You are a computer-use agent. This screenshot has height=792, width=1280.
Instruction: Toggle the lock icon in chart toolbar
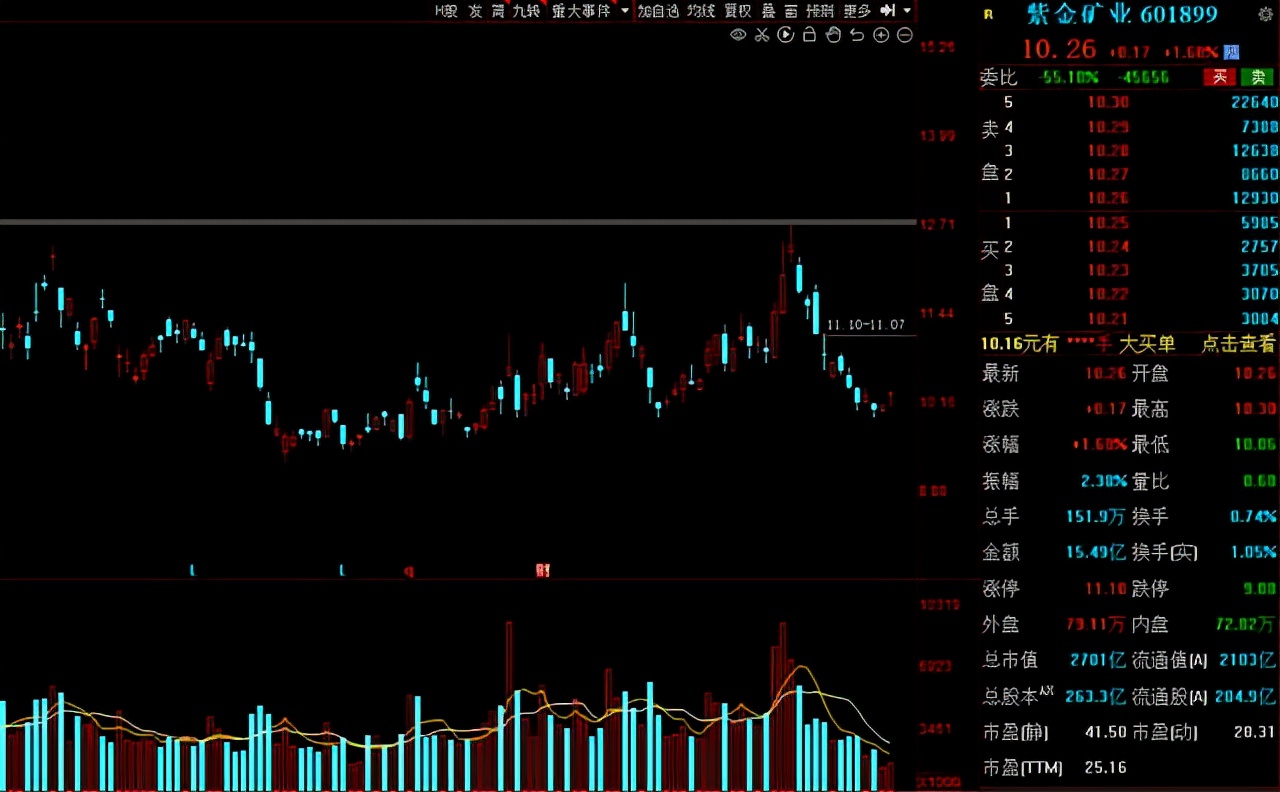point(810,35)
